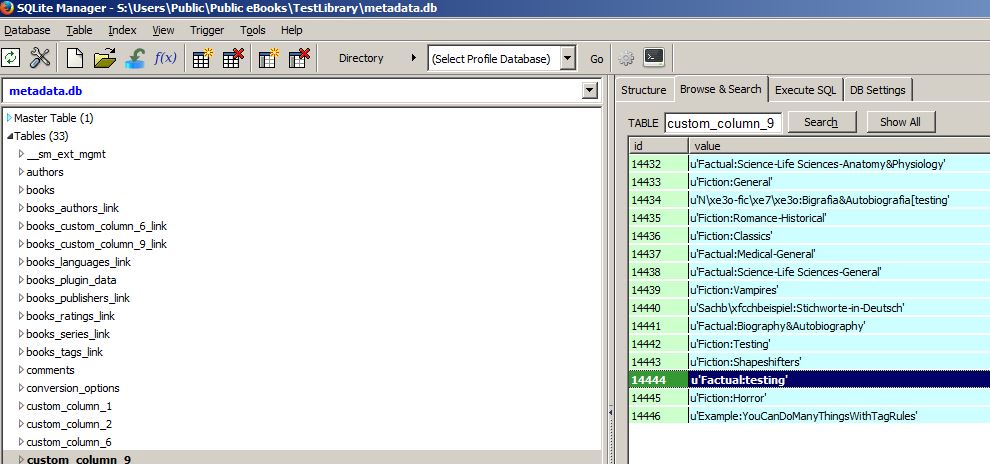The image size is (990, 464).
Task: Select the row with value u'Fiction:General'
Action: 809,182
